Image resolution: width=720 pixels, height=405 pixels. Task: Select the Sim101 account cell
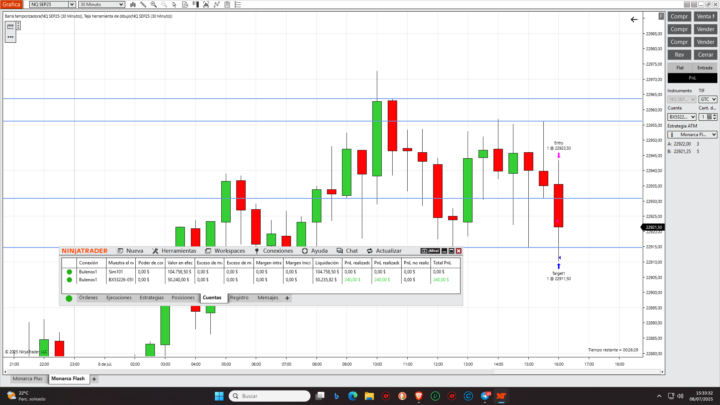pos(121,272)
